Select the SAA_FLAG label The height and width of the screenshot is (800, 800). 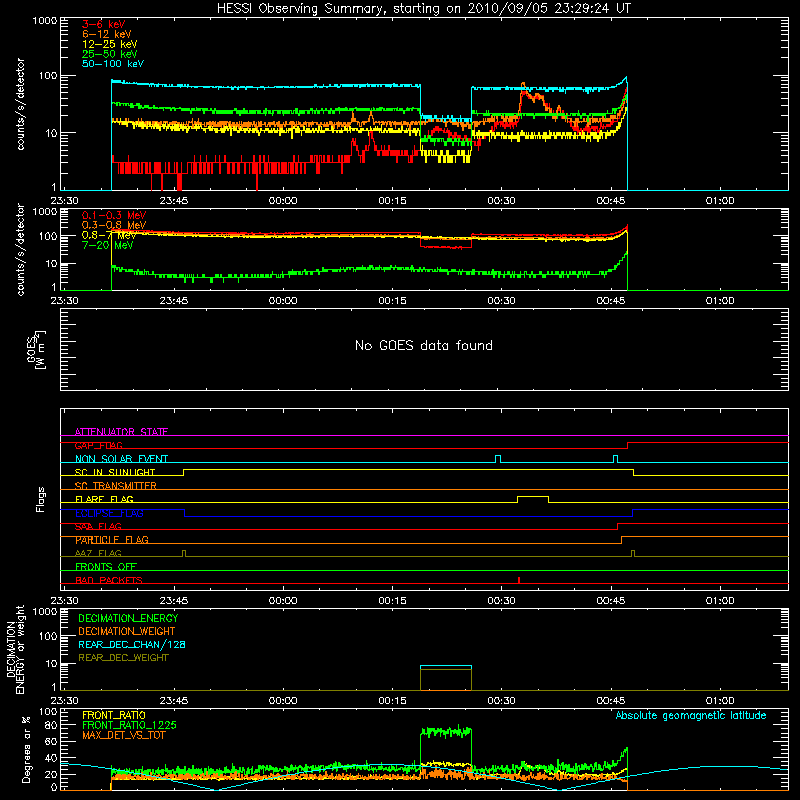pos(98,526)
